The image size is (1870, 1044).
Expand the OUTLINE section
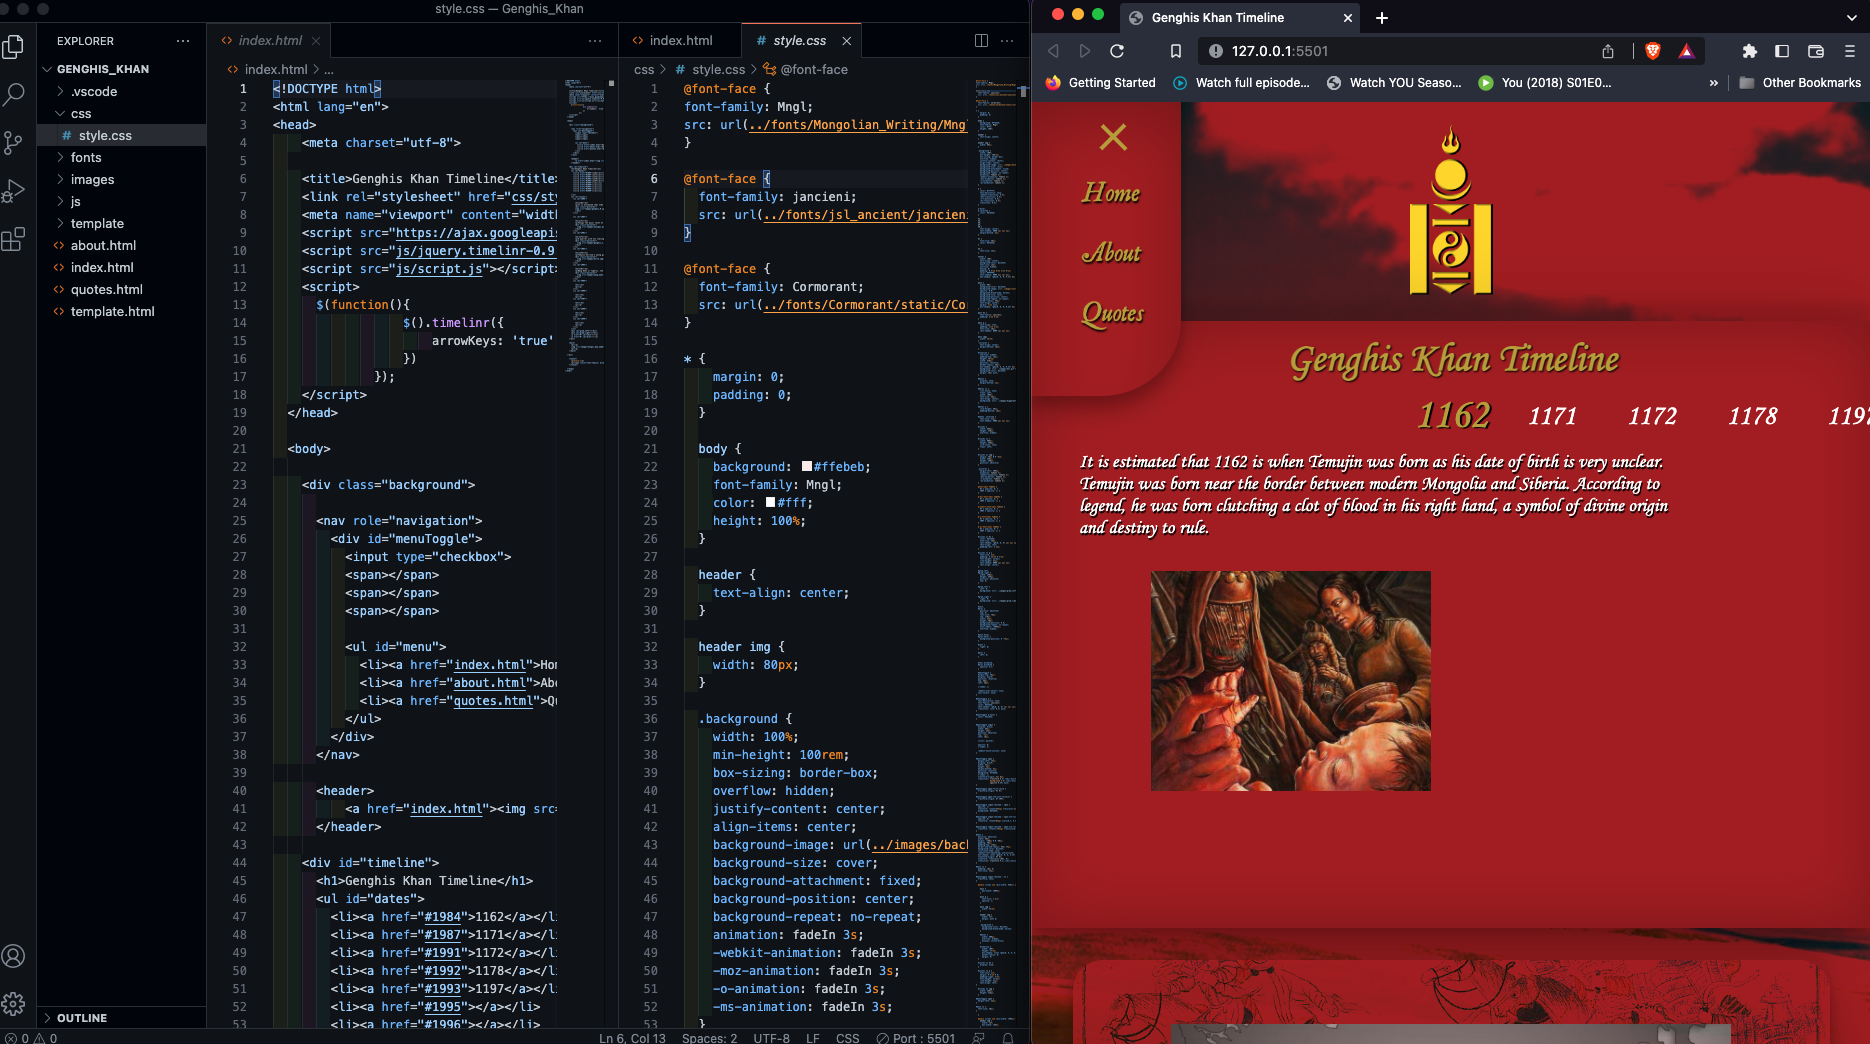pos(81,1018)
